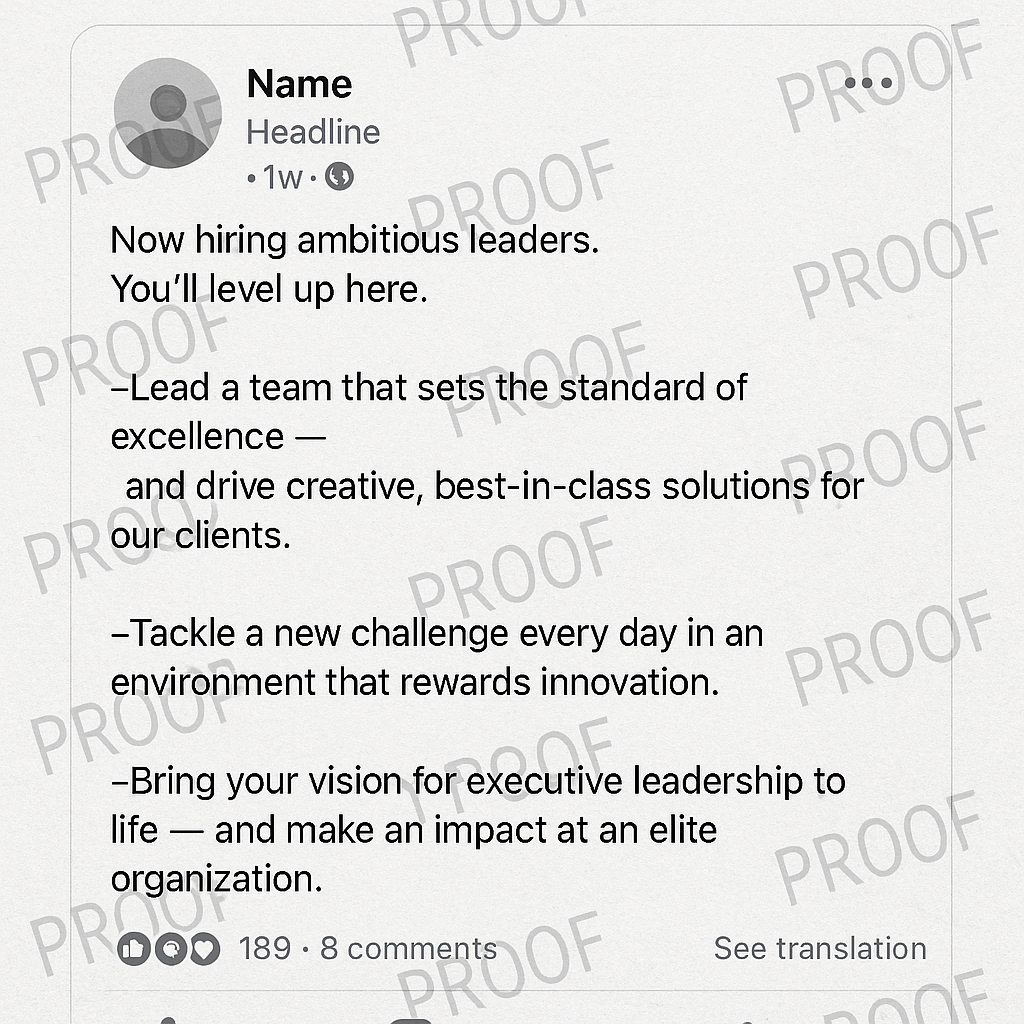The height and width of the screenshot is (1024, 1024).
Task: Open the post's three-dot options menu
Action: pos(868,84)
